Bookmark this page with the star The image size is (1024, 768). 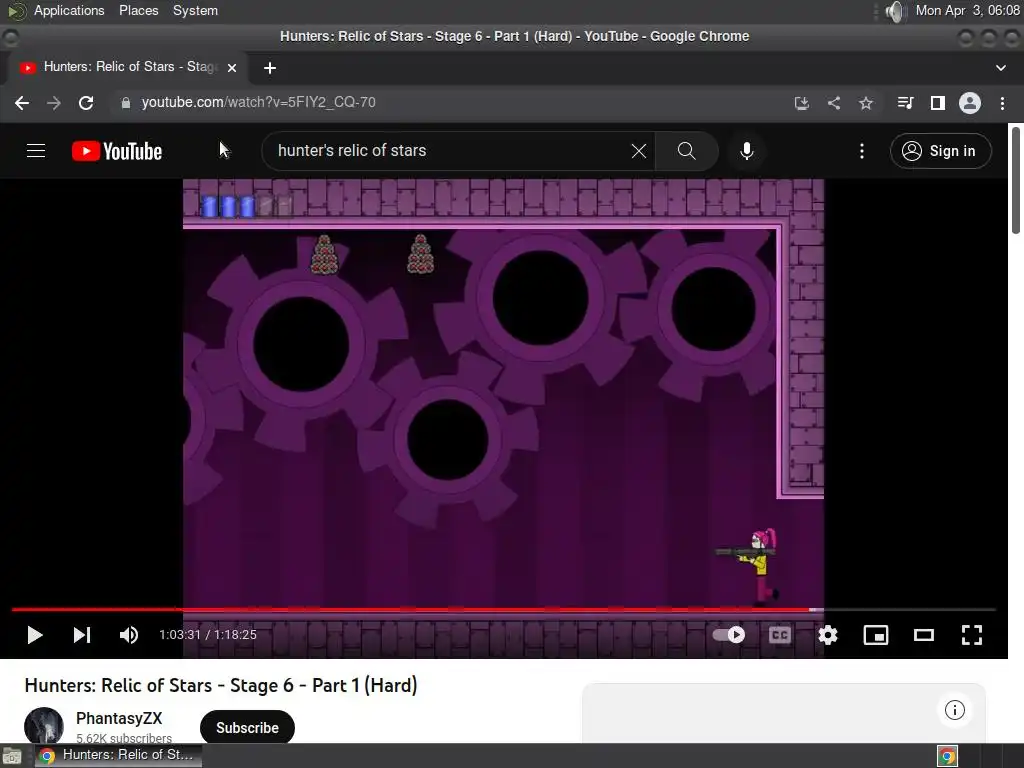coord(866,103)
